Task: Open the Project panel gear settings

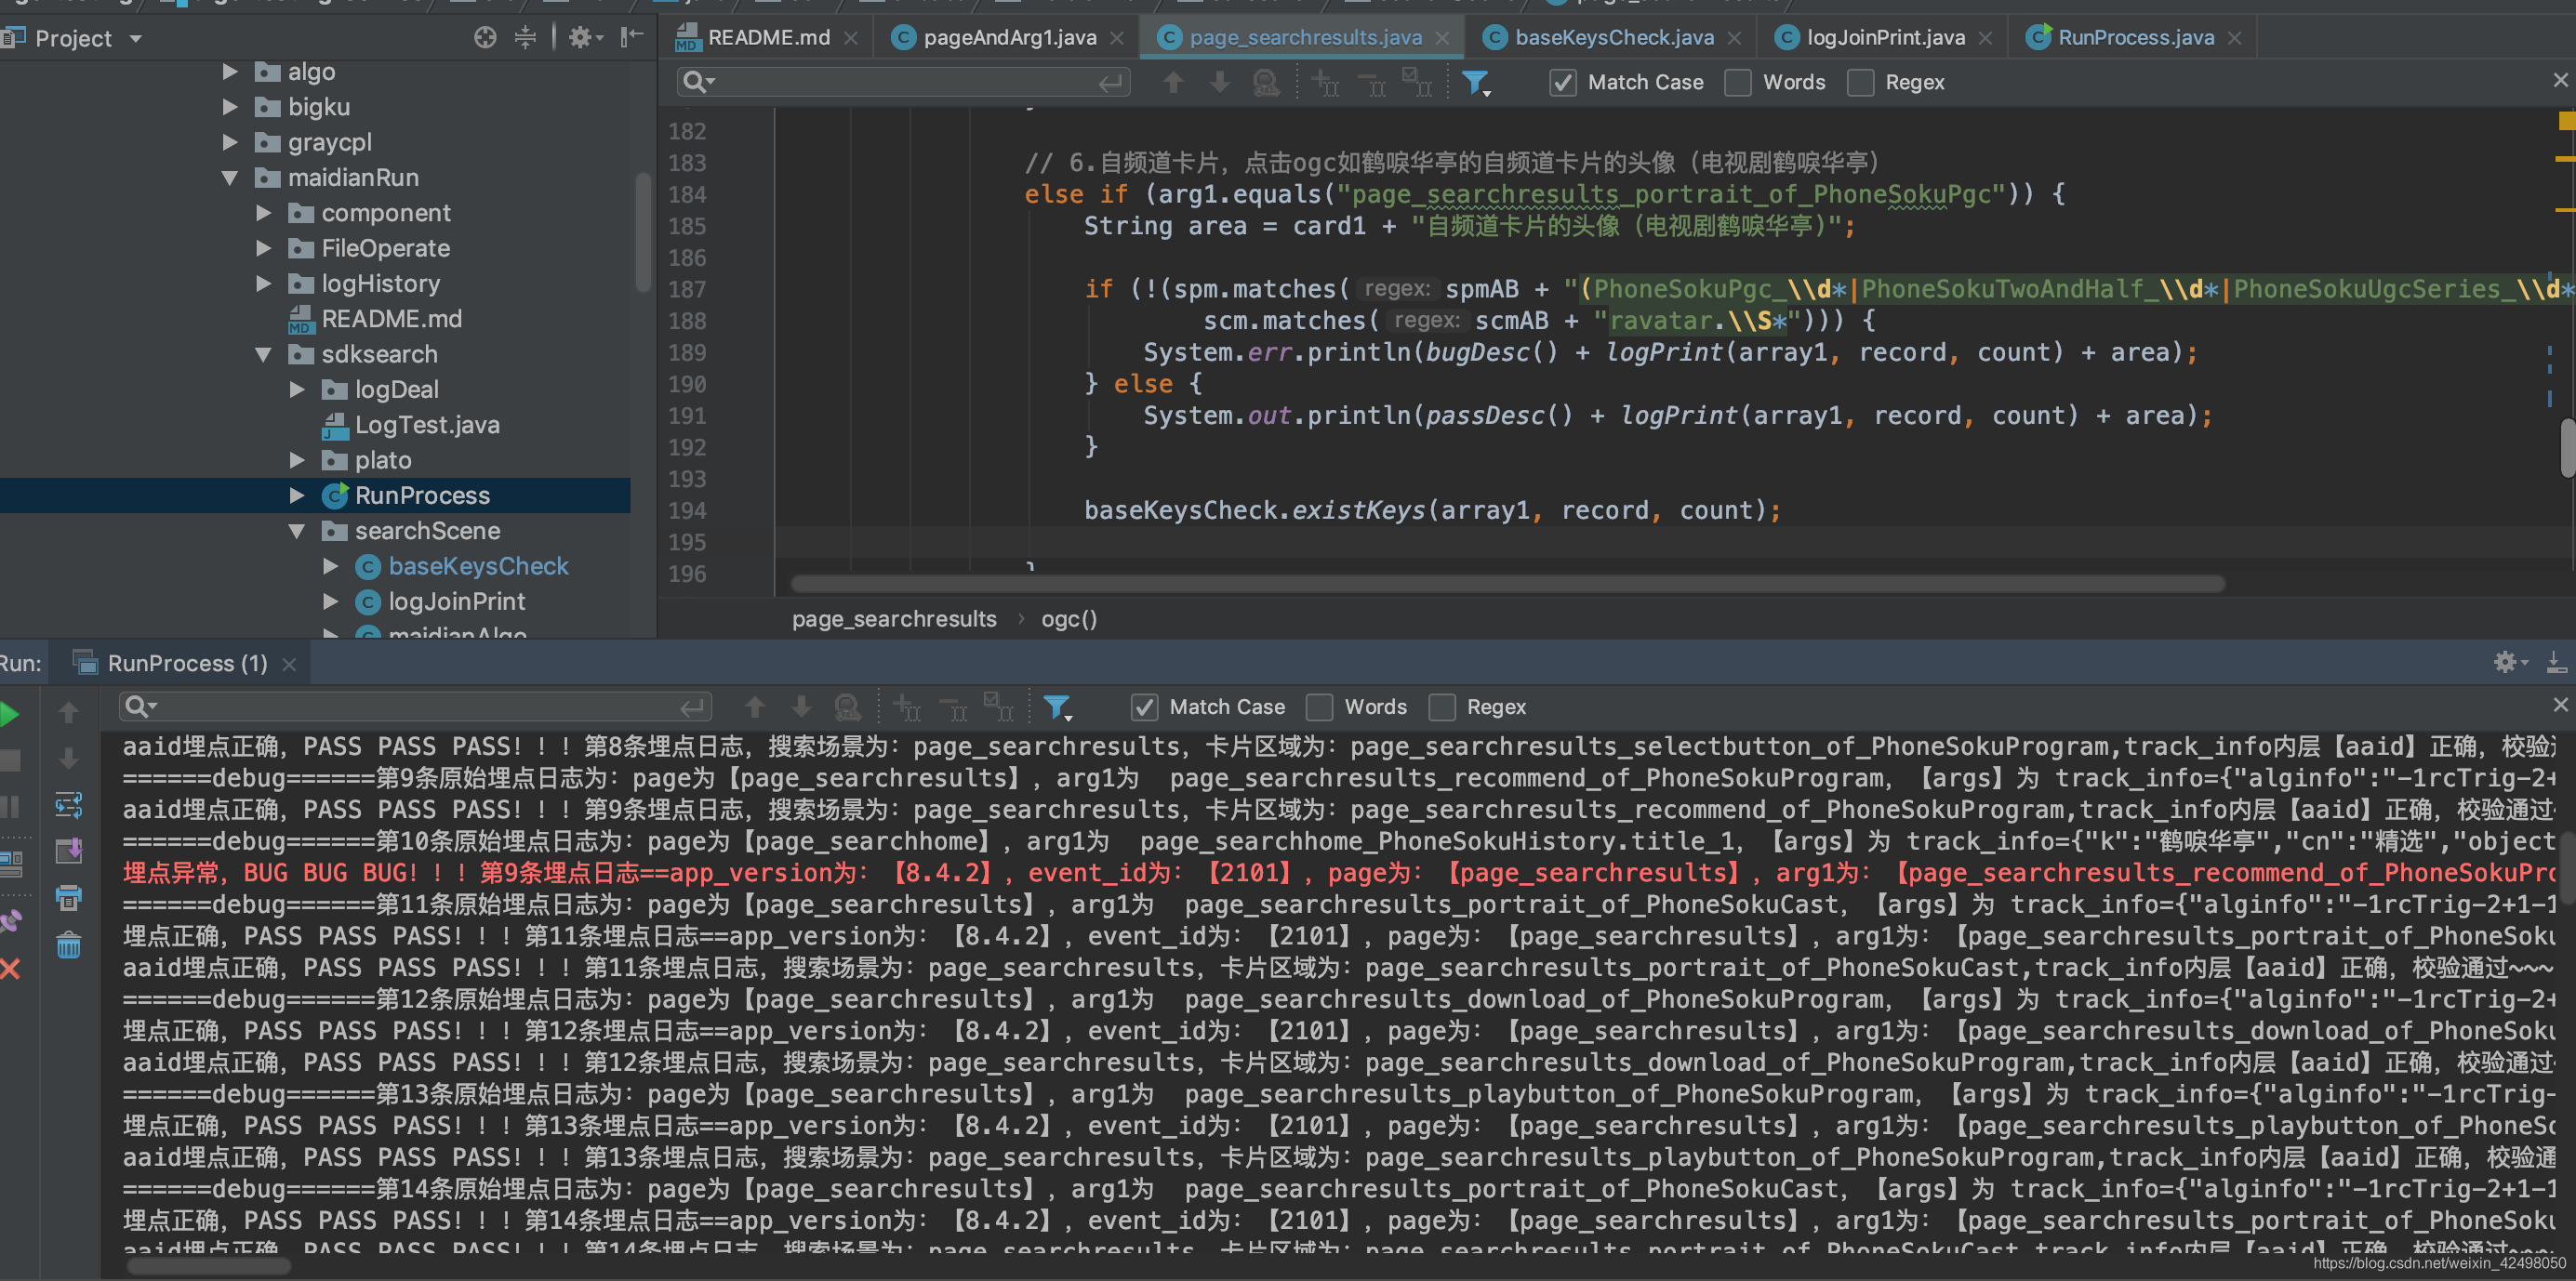Action: click(581, 38)
